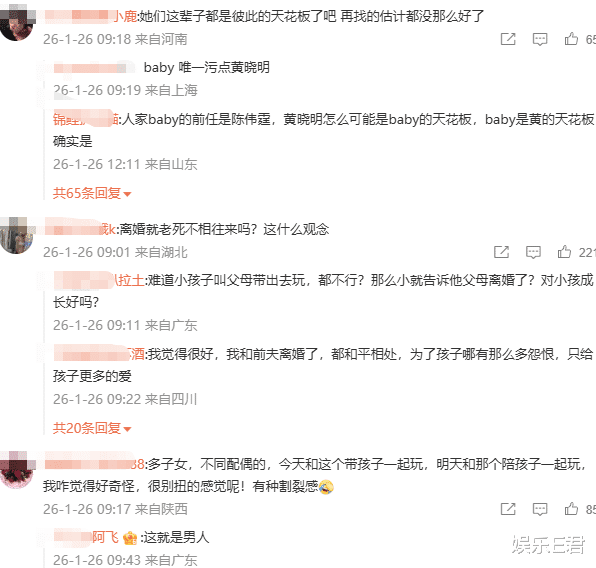Viewport: 596px width, 568px height.
Task: Open profile of user ending 酒
Action: point(99,354)
